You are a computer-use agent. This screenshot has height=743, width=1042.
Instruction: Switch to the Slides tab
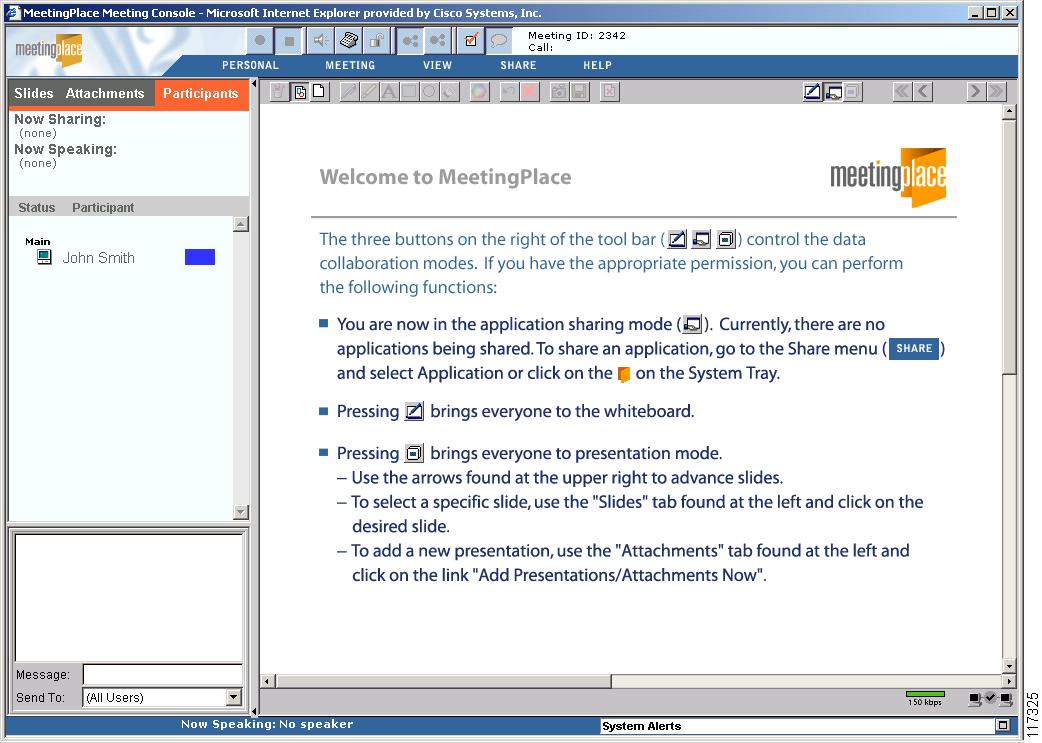pyautogui.click(x=34, y=94)
